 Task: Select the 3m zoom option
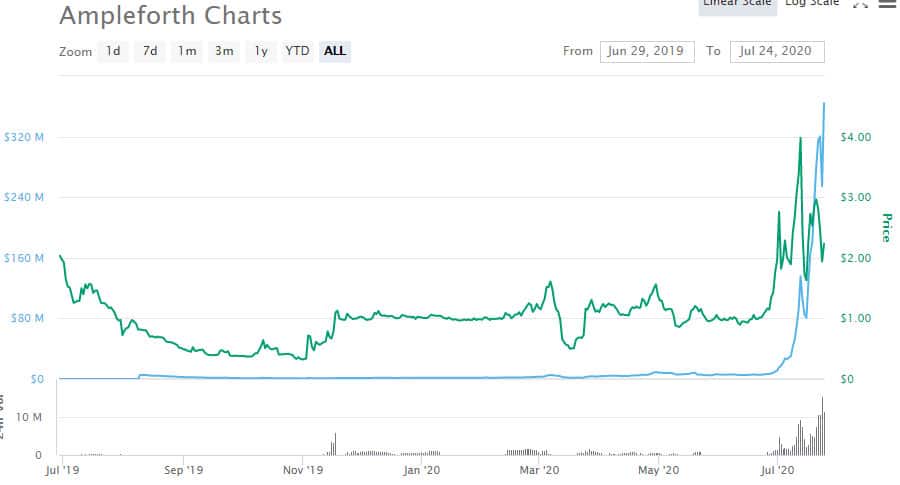224,51
